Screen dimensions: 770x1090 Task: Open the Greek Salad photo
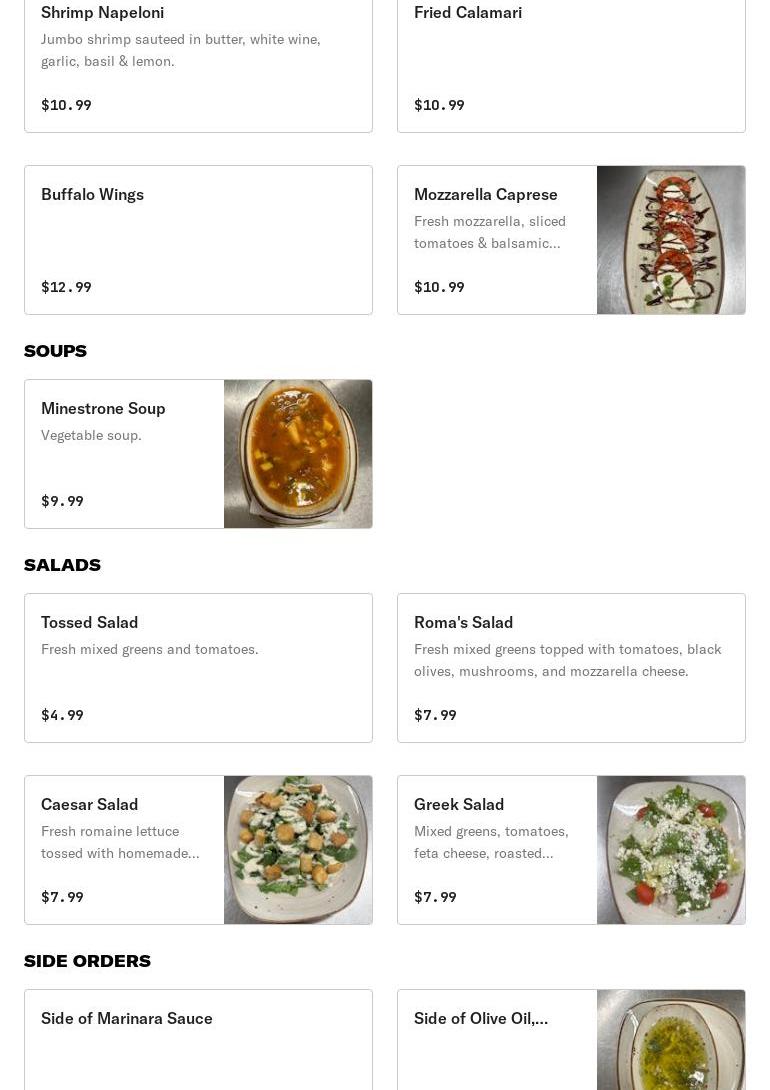(670, 850)
